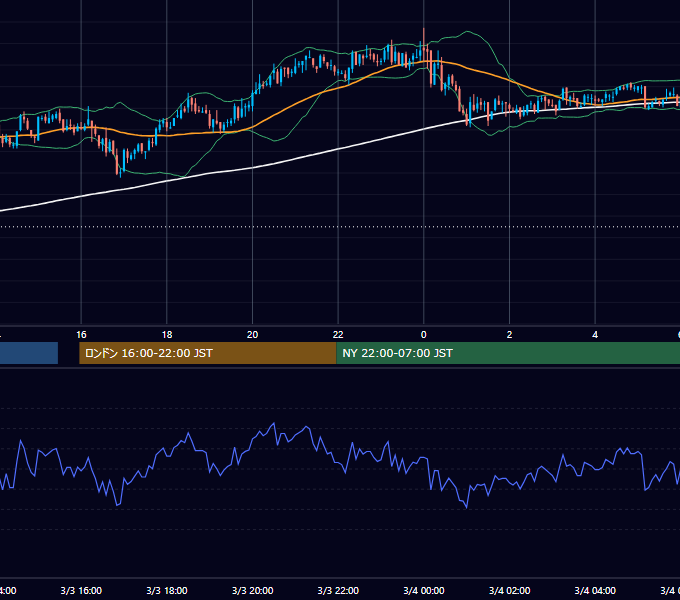
Task: Click the 3/3 16:00 date label
Action: [x=81, y=590]
